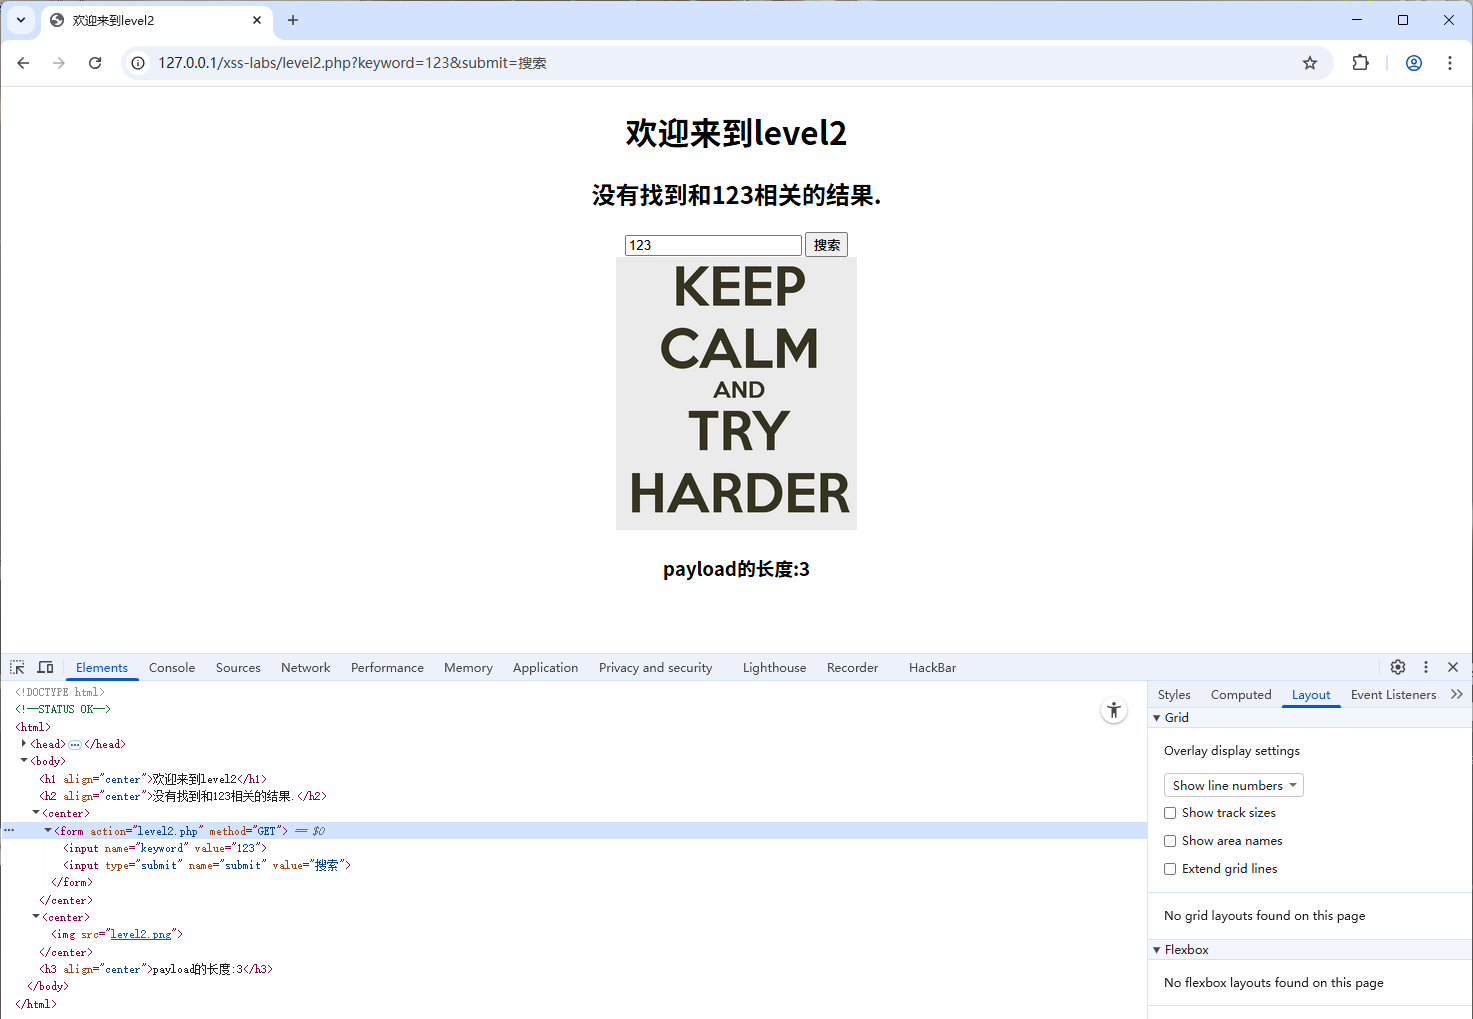Select the h2 element row in DOM
Image resolution: width=1473 pixels, height=1019 pixels.
[573, 796]
